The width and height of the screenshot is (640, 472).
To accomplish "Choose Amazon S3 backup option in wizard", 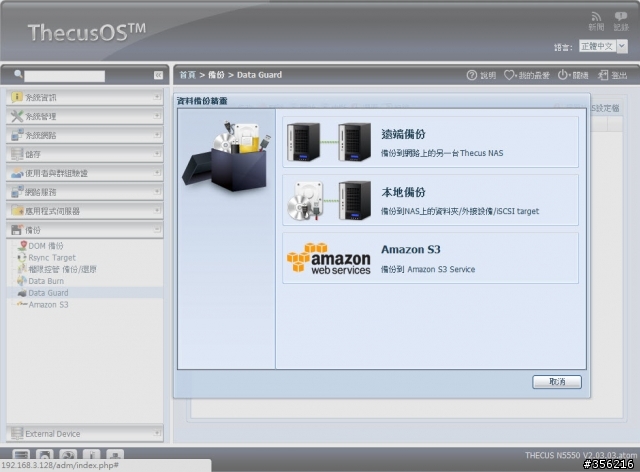I will pos(430,258).
